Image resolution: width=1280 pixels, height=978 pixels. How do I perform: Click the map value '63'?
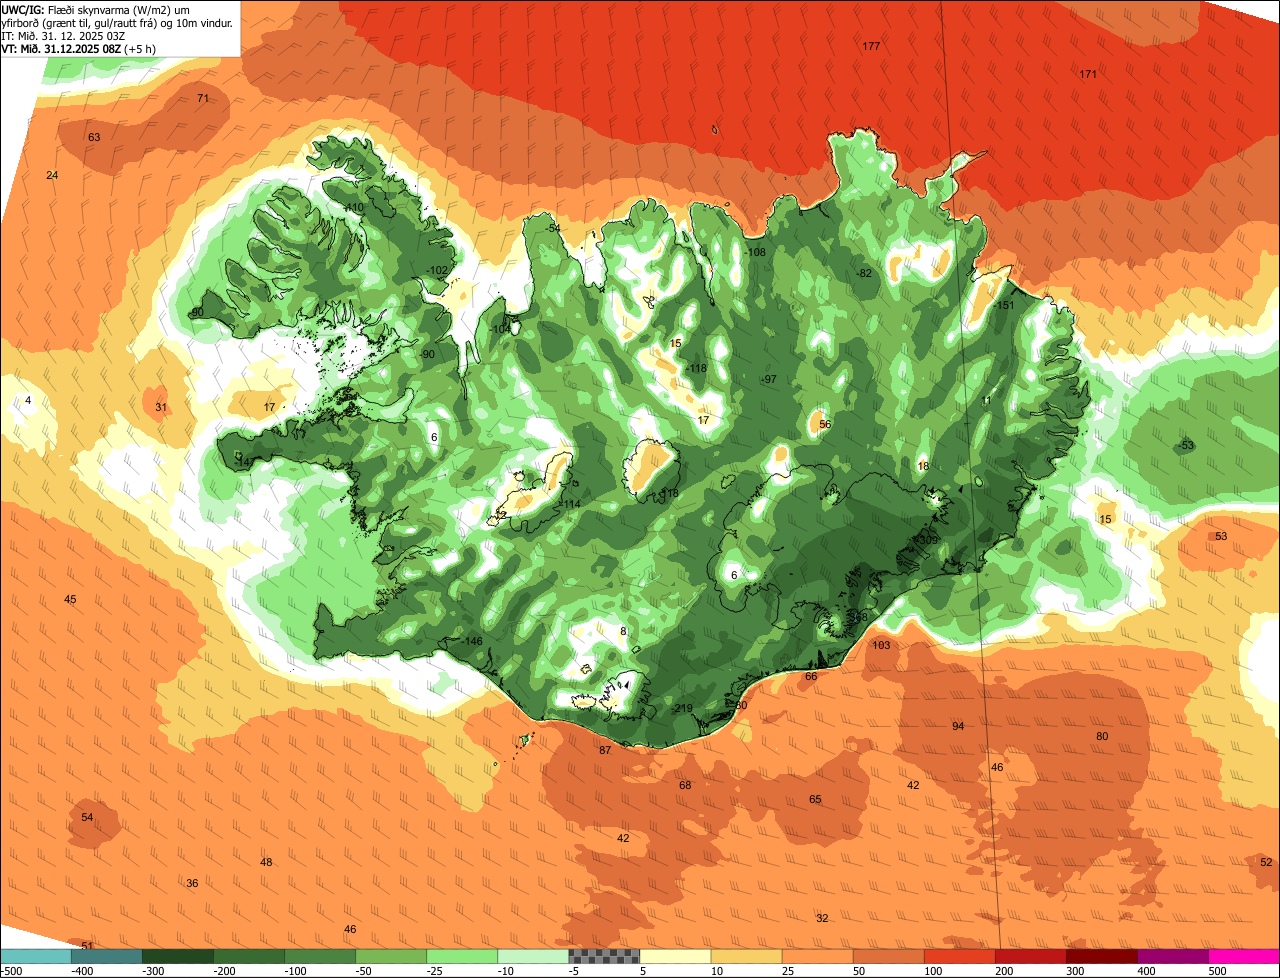(94, 137)
